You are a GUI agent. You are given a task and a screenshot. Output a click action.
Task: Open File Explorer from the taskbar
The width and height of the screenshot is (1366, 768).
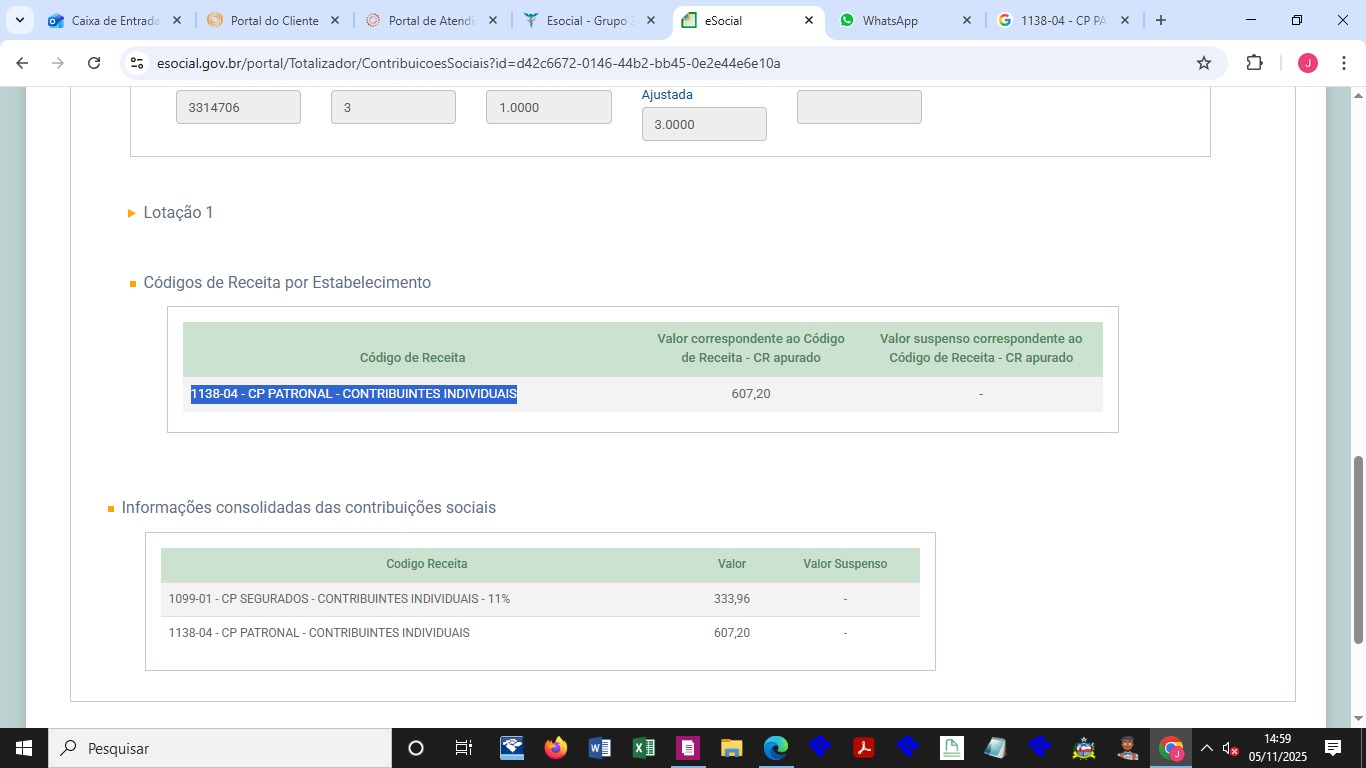(732, 748)
